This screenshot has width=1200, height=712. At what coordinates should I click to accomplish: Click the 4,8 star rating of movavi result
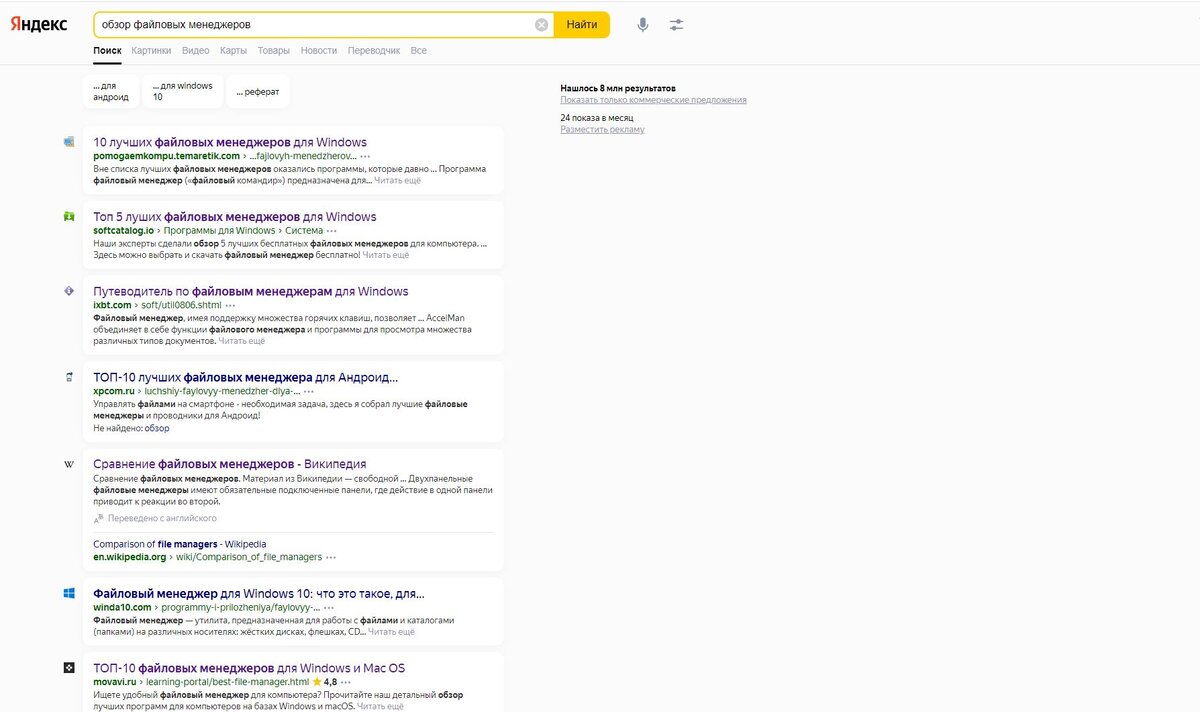324,682
